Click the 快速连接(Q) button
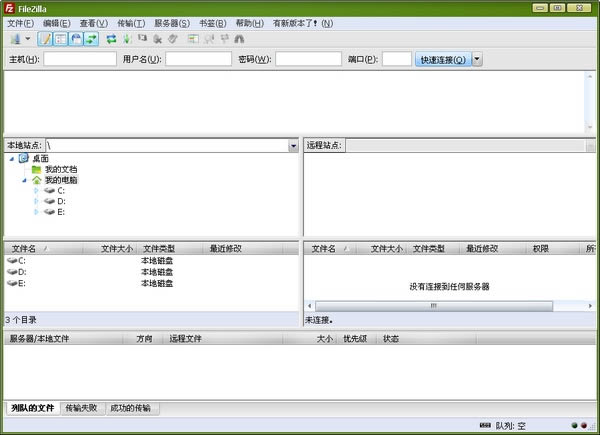The image size is (600, 435). point(443,59)
